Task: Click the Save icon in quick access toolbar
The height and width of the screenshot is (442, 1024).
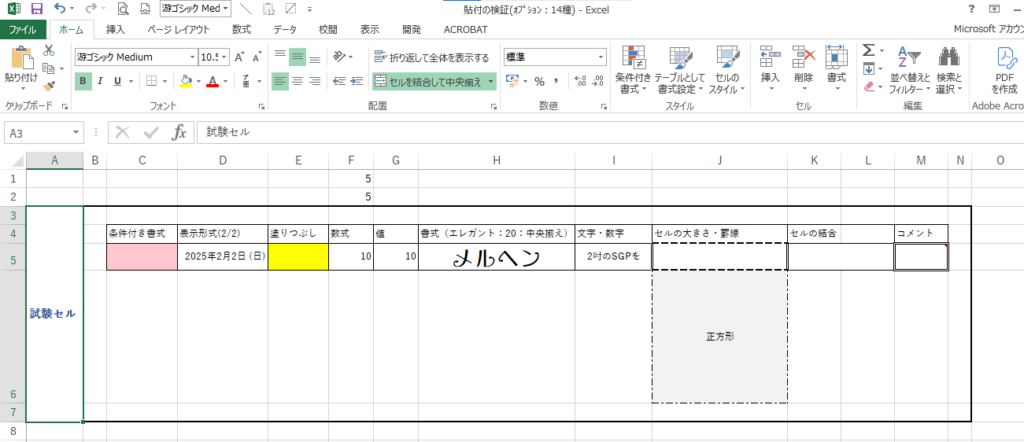Action: click(x=37, y=9)
